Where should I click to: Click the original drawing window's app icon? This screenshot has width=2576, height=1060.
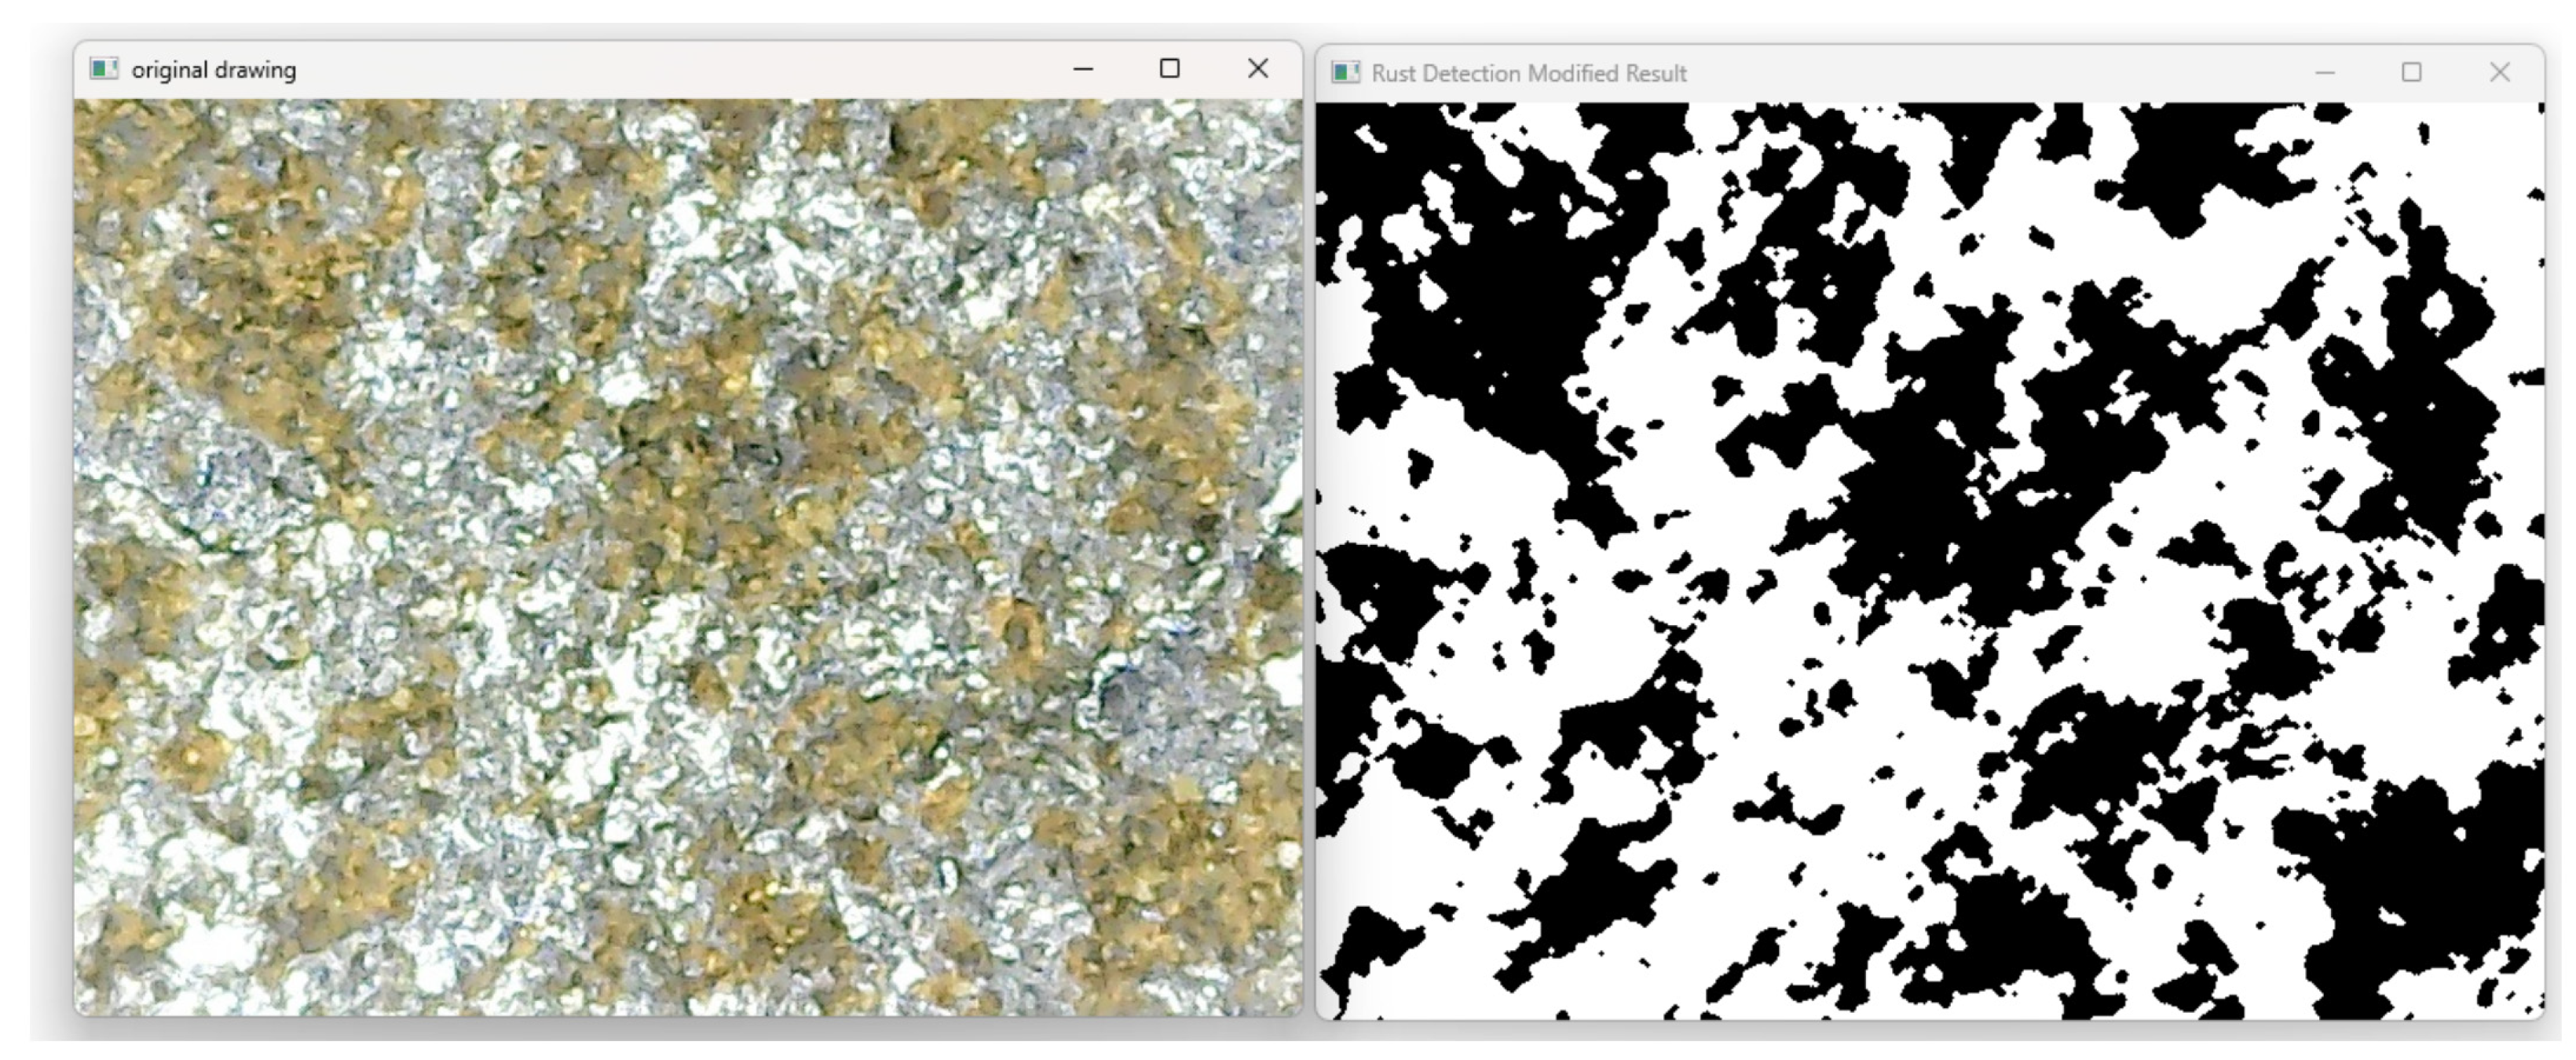coord(103,69)
